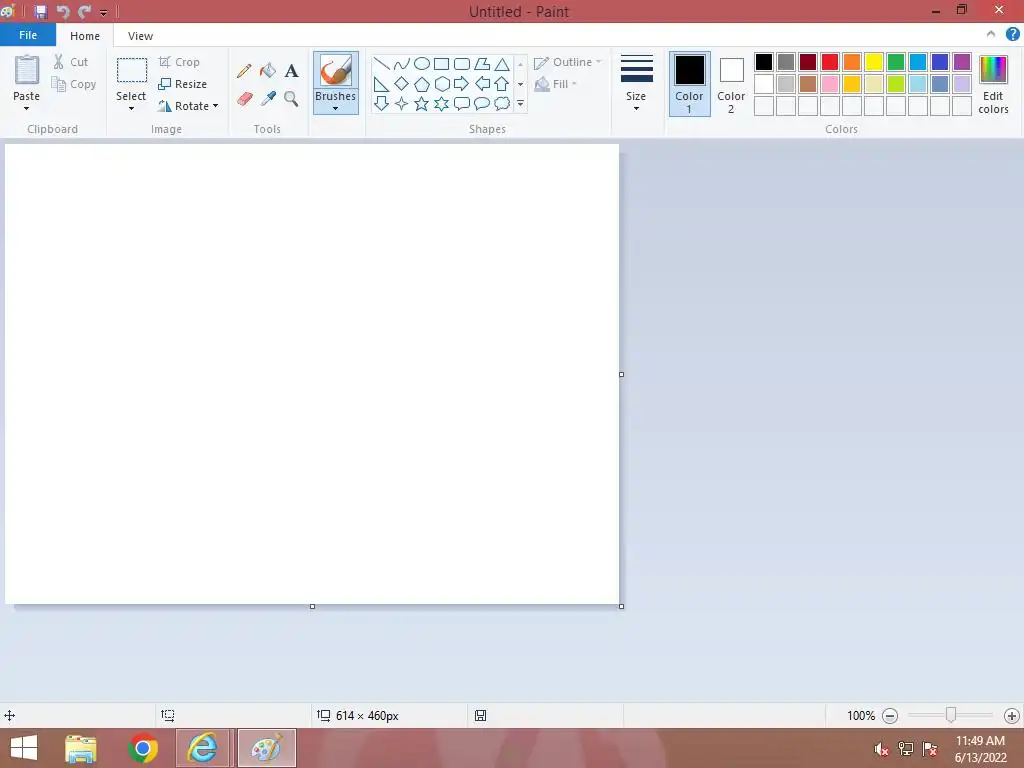Image resolution: width=1024 pixels, height=768 pixels.
Task: Switch to the View tab
Action: pyautogui.click(x=140, y=36)
